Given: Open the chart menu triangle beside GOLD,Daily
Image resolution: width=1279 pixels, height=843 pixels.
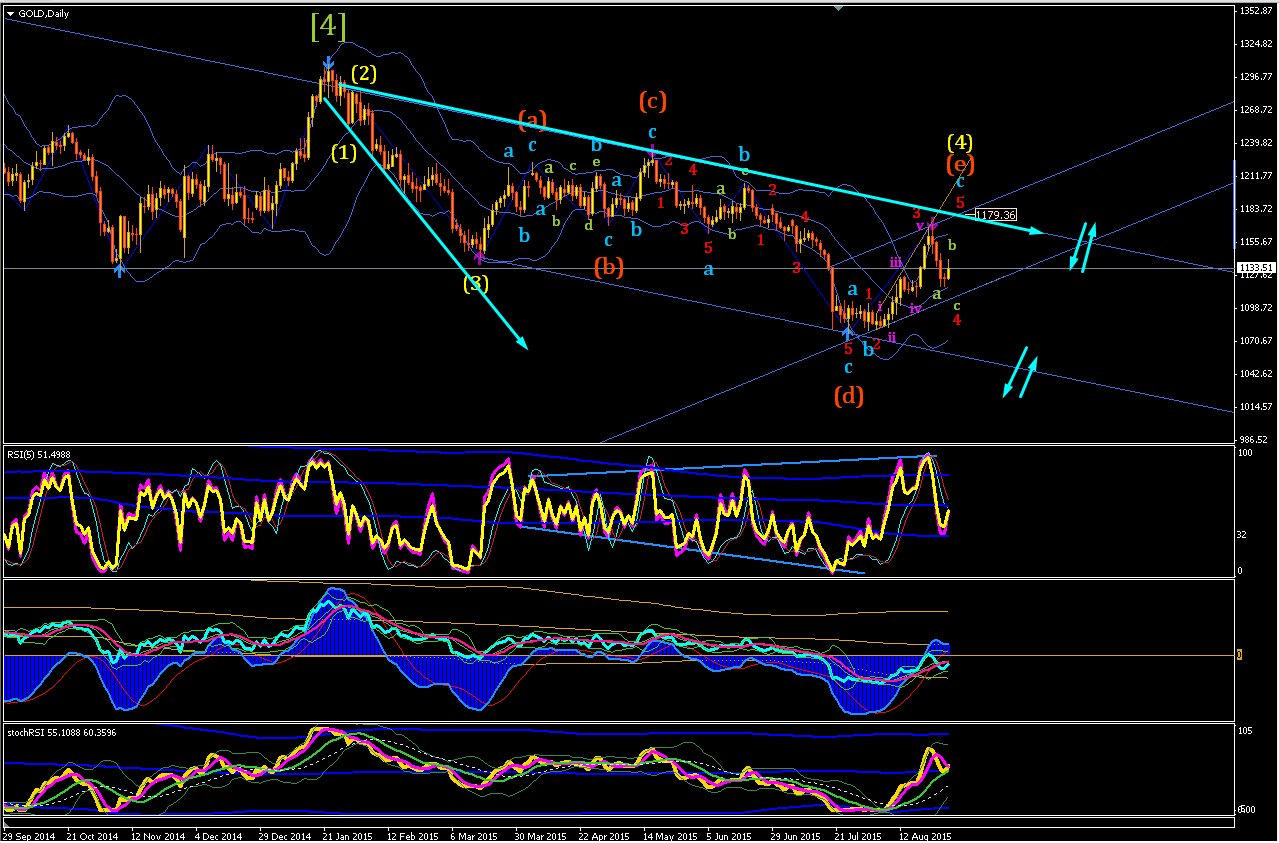Looking at the screenshot, I should pos(10,13).
